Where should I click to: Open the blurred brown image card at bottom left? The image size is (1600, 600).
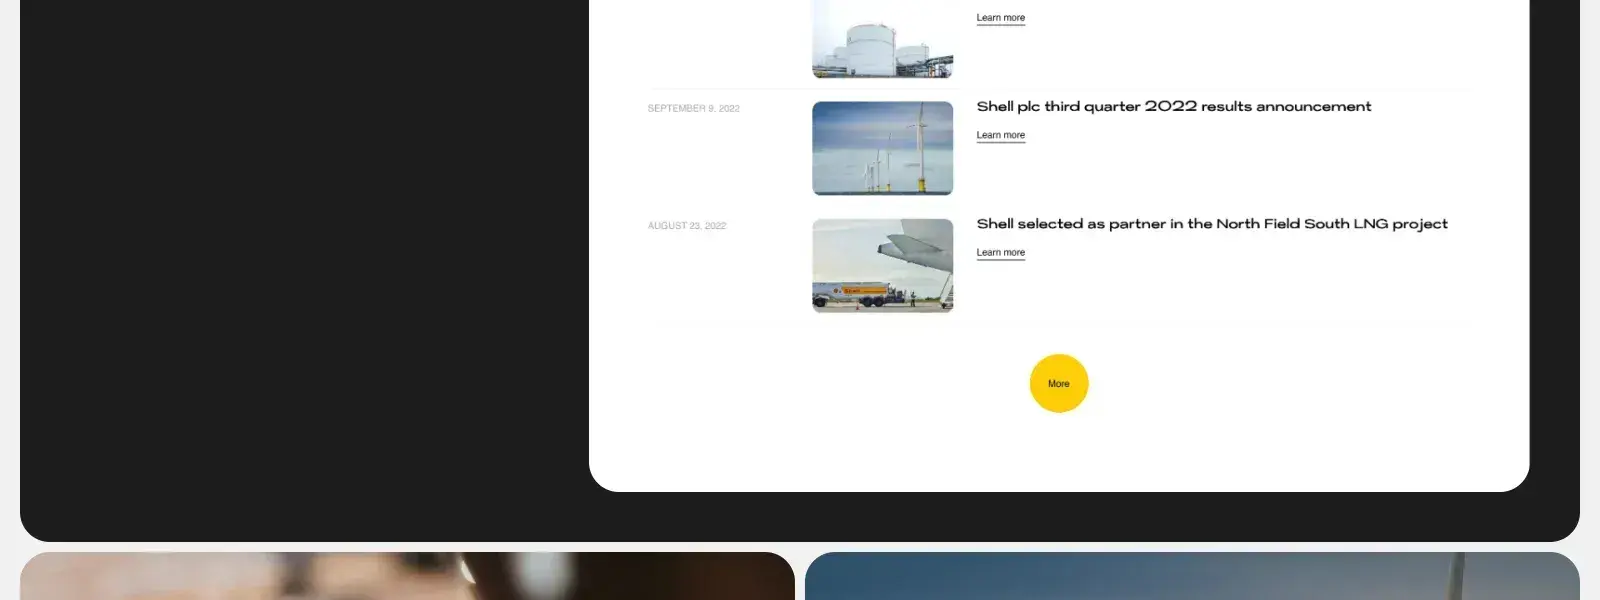tap(407, 576)
